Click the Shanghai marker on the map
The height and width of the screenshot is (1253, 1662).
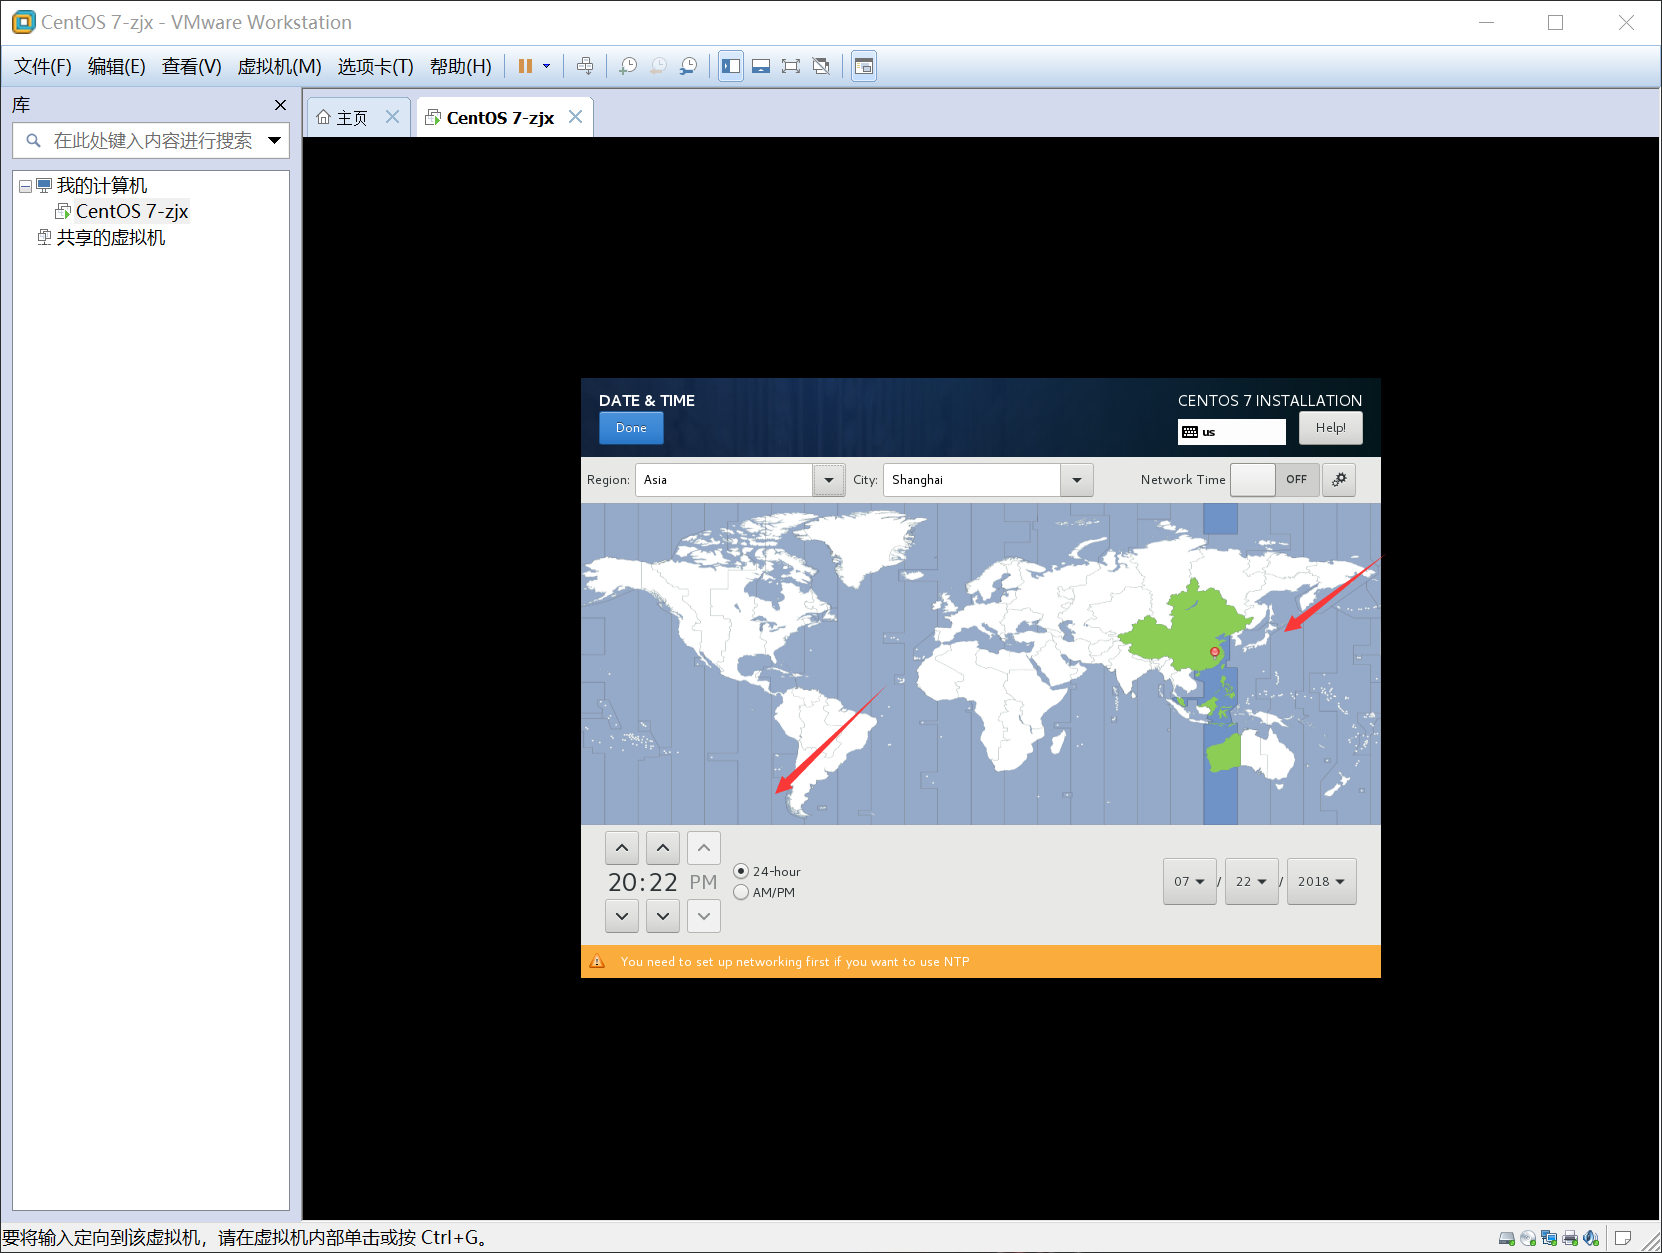tap(1215, 652)
